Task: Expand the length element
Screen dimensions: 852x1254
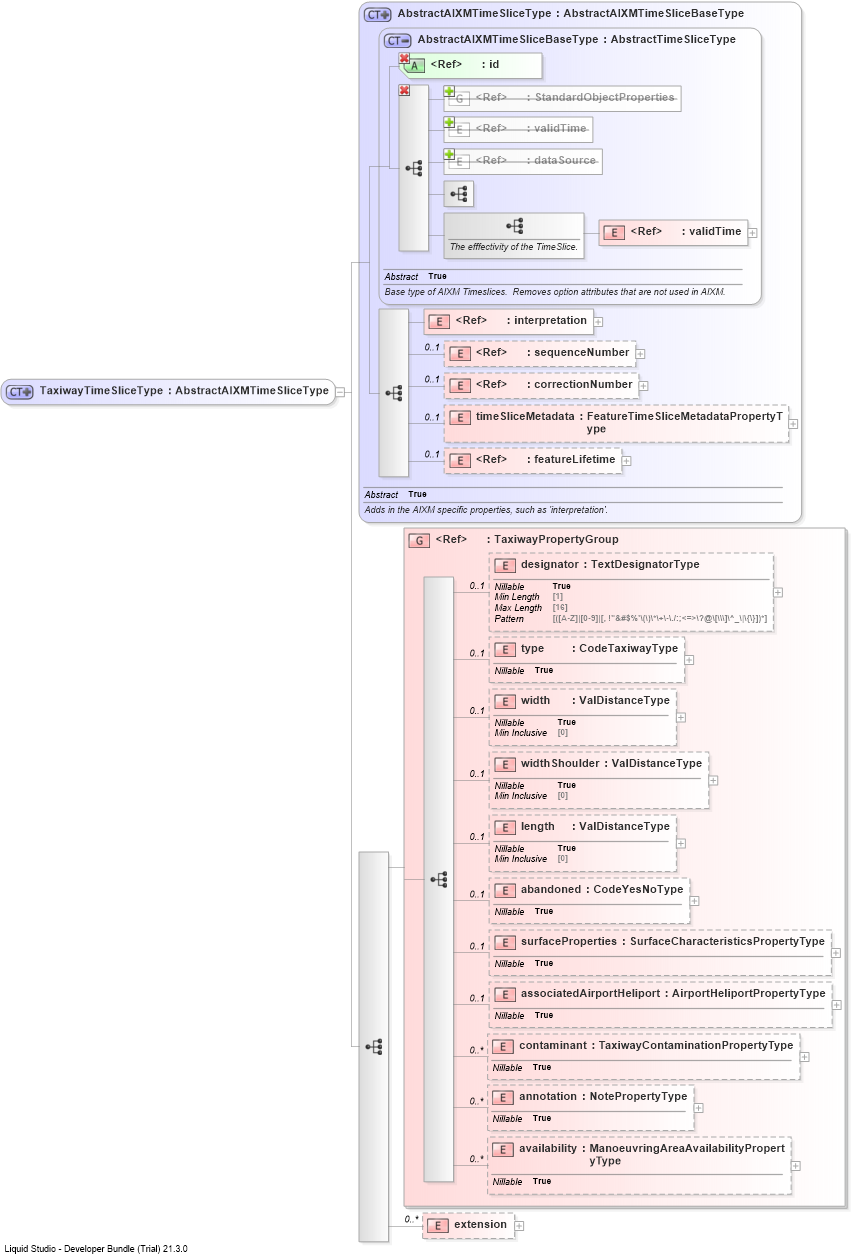Action: point(681,843)
